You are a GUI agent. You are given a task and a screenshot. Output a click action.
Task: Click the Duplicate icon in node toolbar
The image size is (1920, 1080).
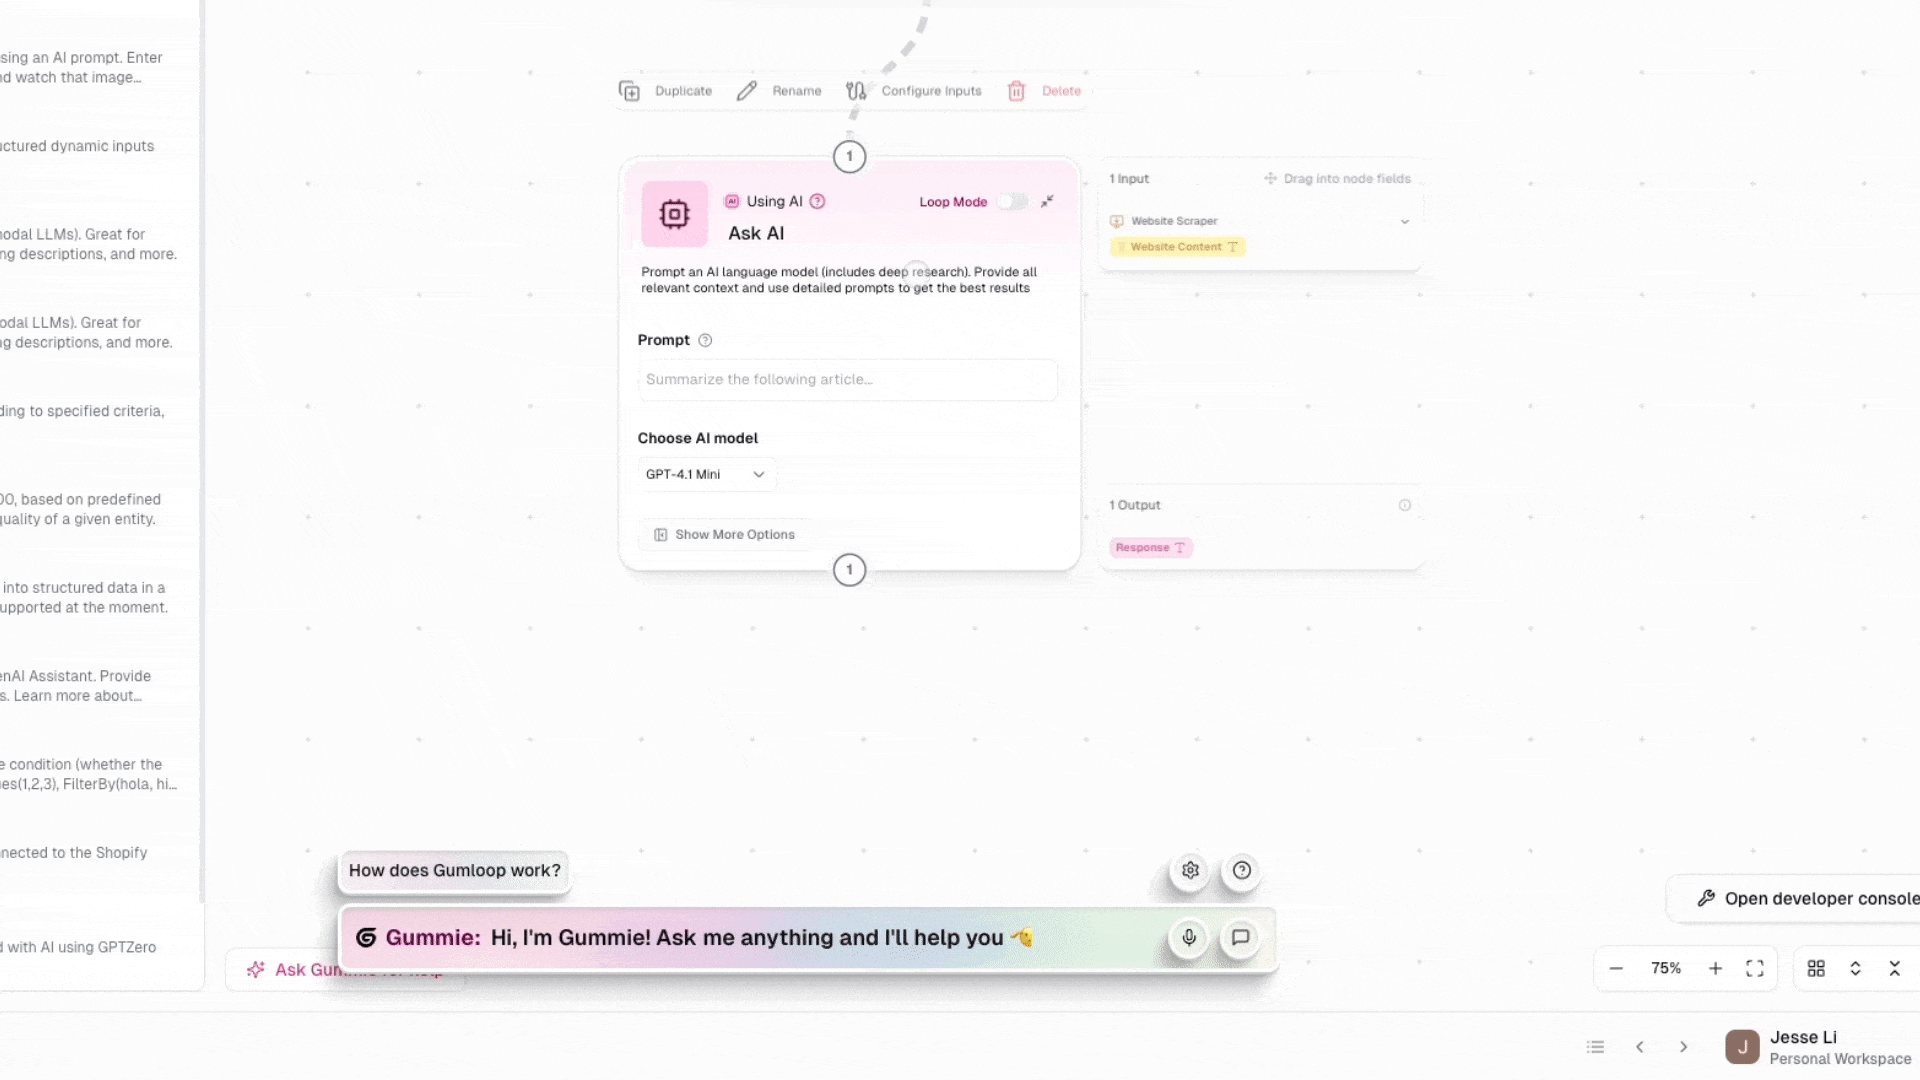[x=629, y=91]
